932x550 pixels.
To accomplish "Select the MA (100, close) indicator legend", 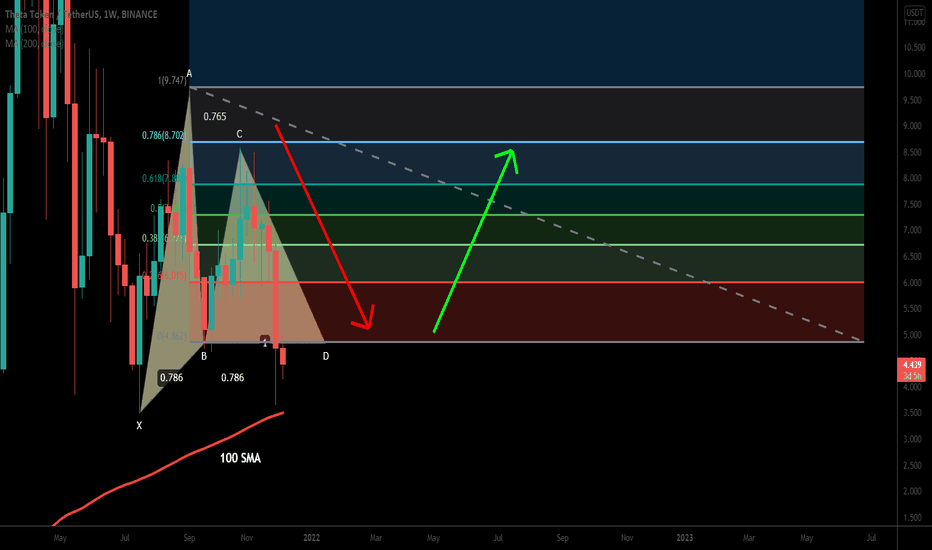I will pyautogui.click(x=34, y=29).
